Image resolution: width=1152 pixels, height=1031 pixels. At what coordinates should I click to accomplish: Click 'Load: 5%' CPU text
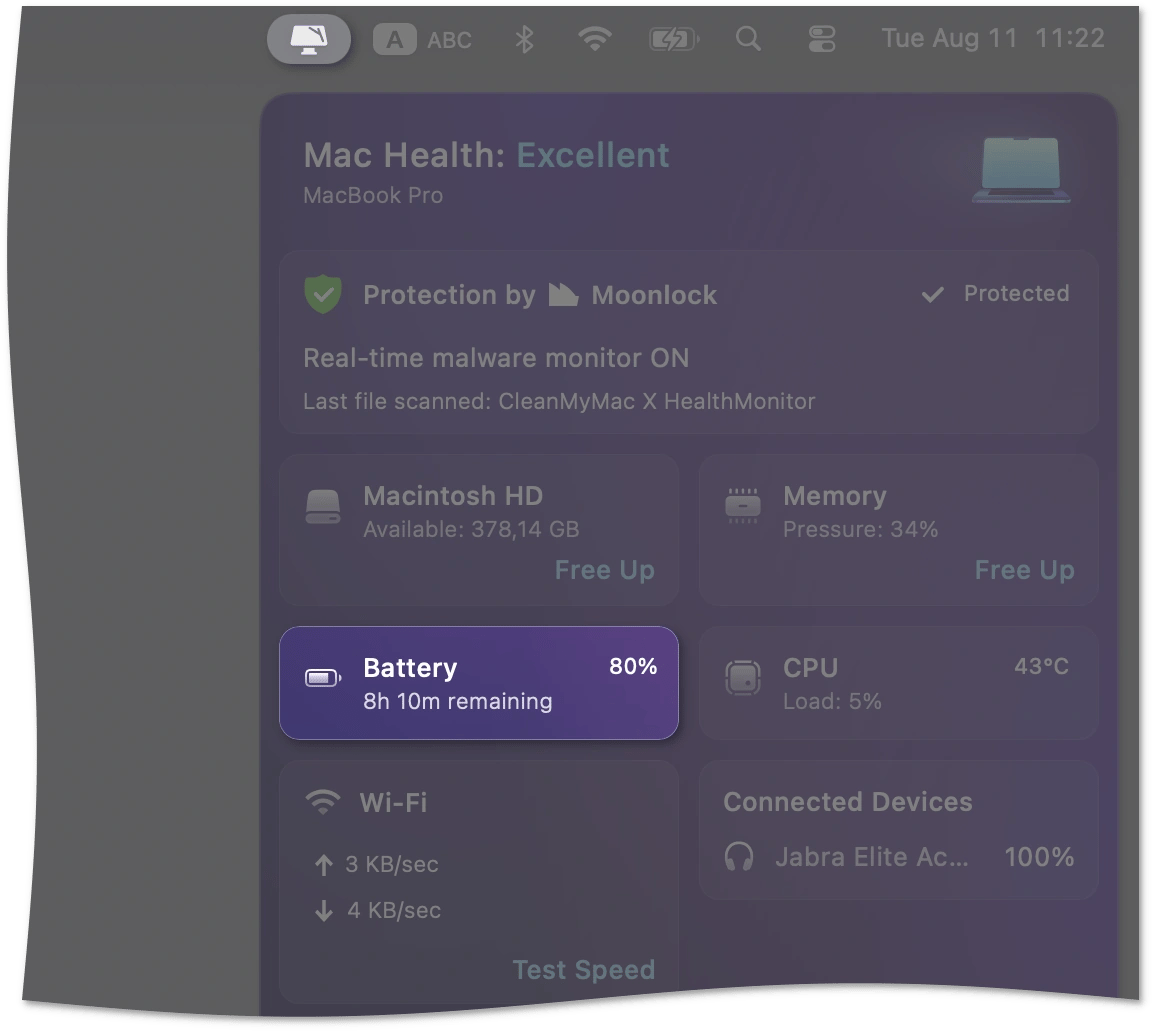click(832, 701)
